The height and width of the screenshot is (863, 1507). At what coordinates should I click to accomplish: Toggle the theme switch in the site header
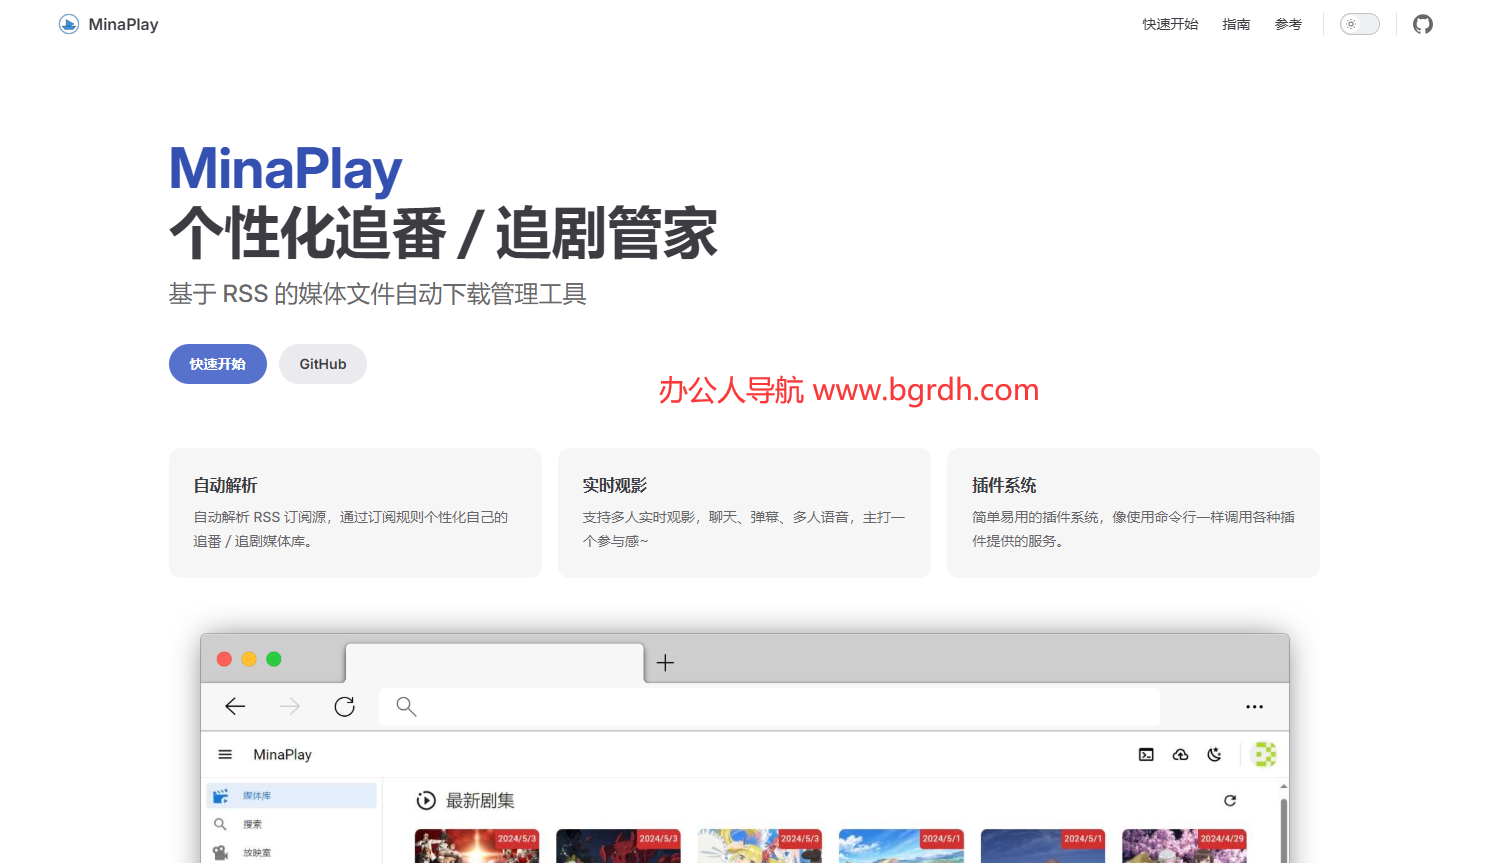click(x=1359, y=23)
